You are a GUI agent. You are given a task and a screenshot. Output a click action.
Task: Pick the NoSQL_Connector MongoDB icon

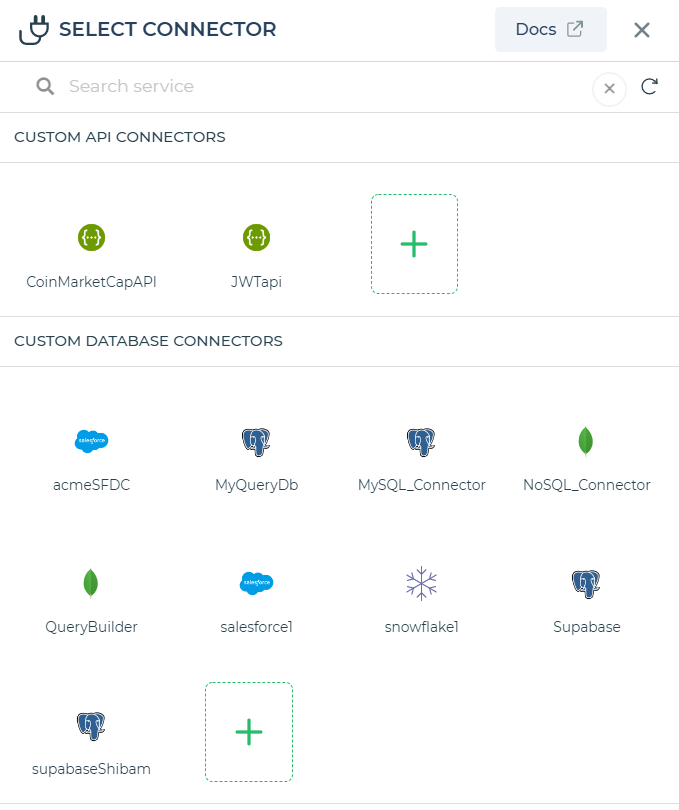586,441
